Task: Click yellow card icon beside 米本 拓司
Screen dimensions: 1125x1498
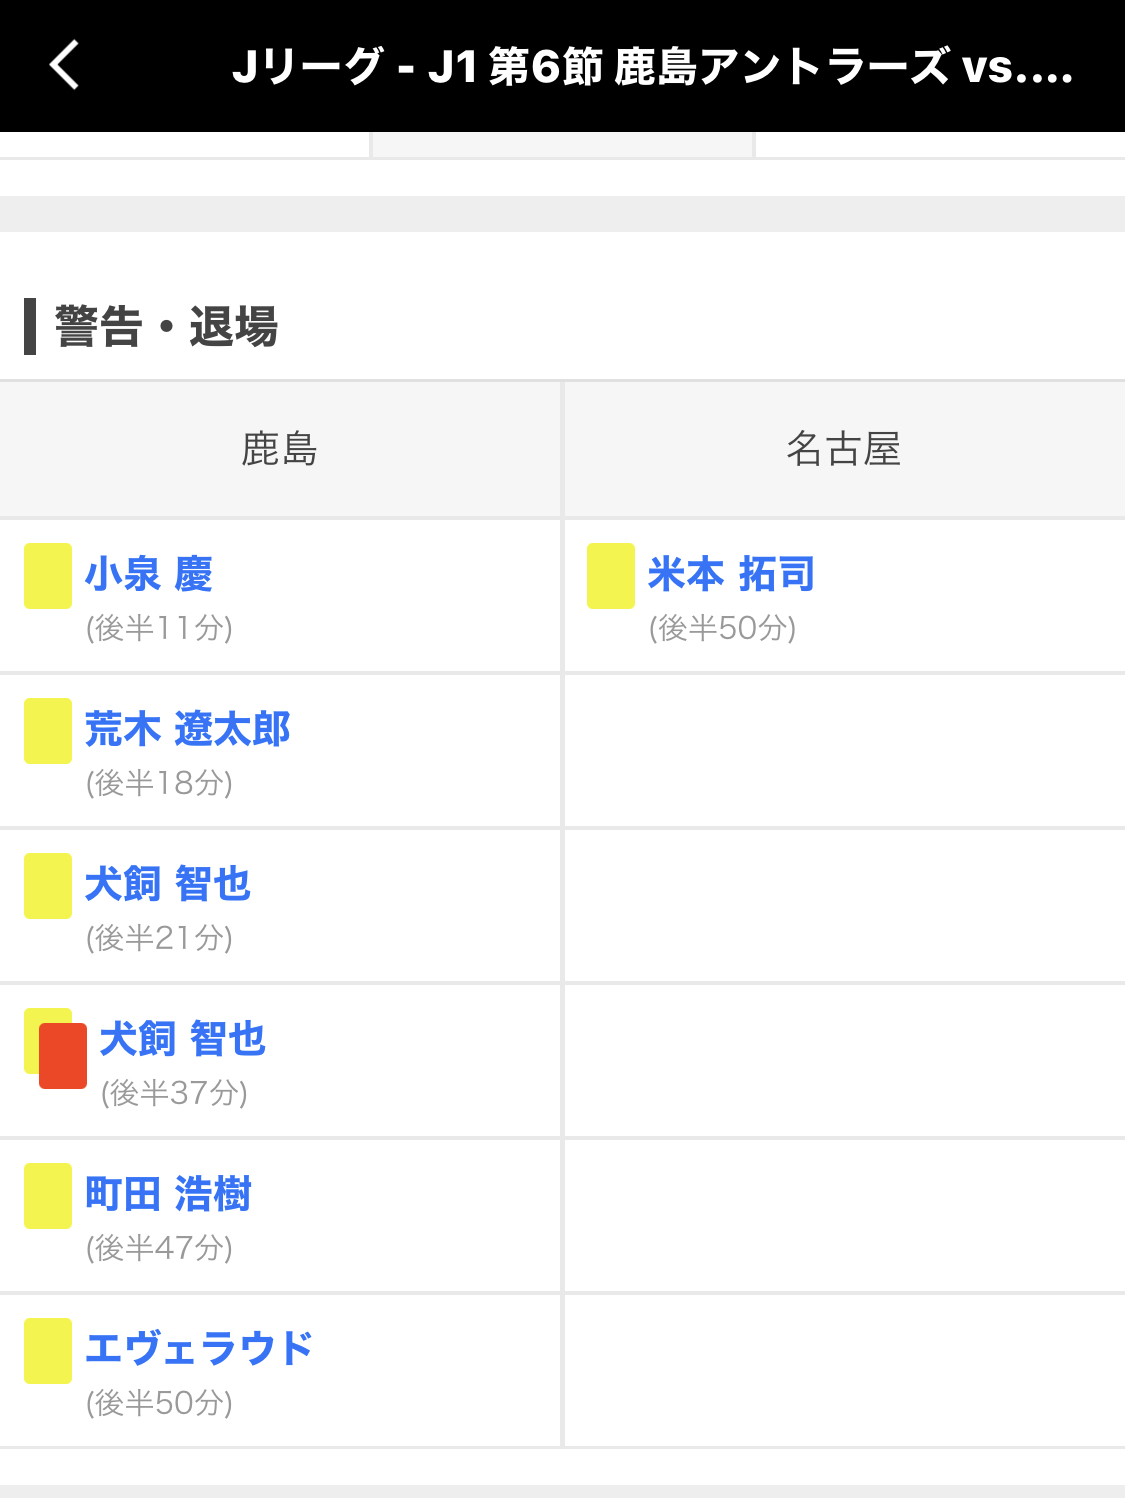Action: point(611,576)
